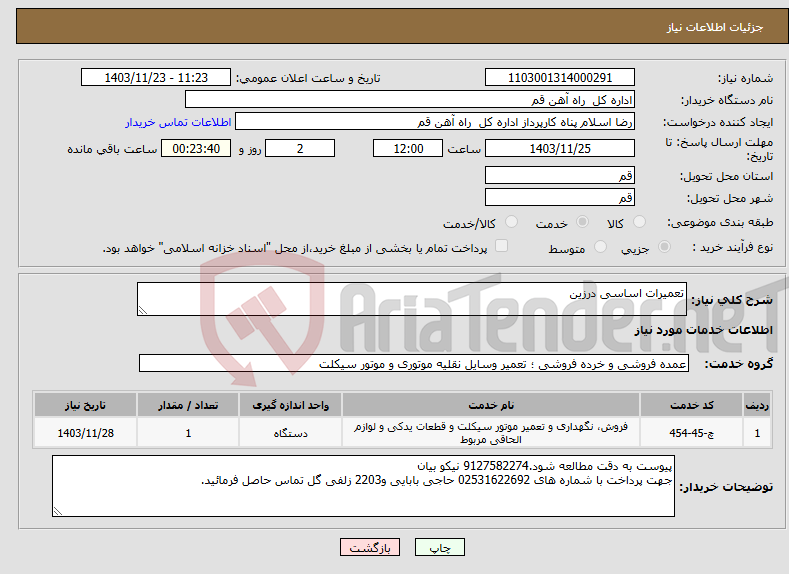Click the unit cell دستگاه

coord(290,433)
